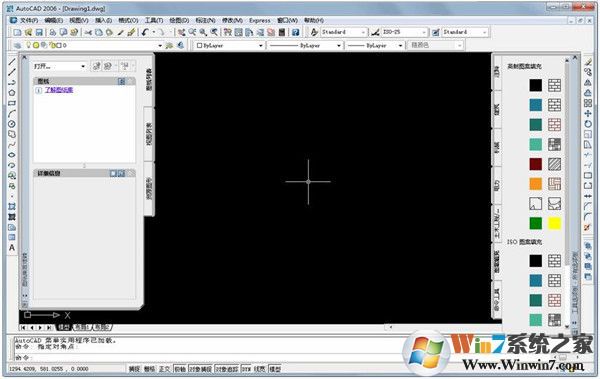Screen dimensions: 600x379
Task: Toggle 极轴 polar tracking in status bar
Action: (180, 369)
